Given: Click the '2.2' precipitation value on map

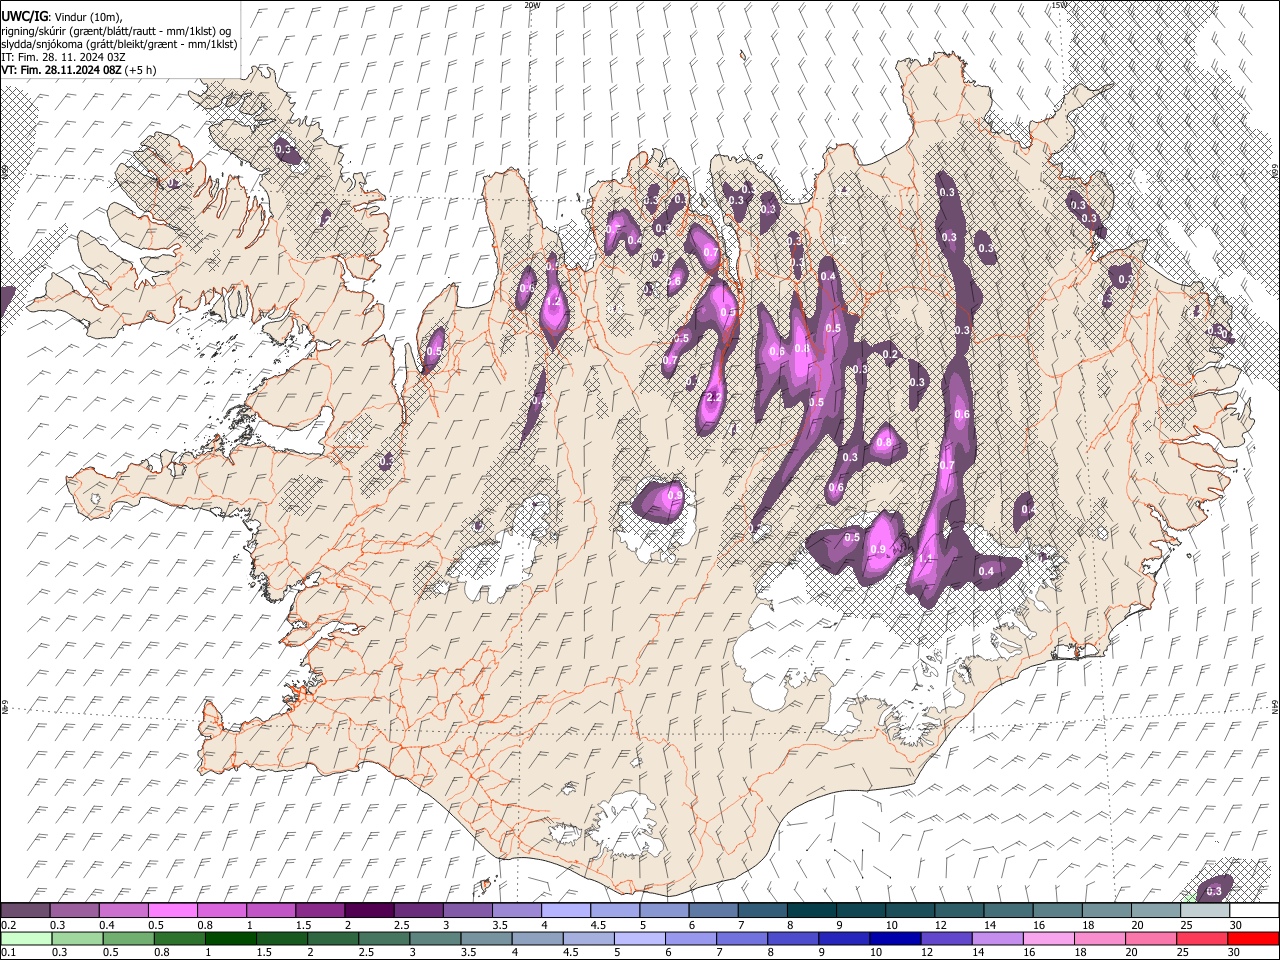Looking at the screenshot, I should click(x=713, y=398).
